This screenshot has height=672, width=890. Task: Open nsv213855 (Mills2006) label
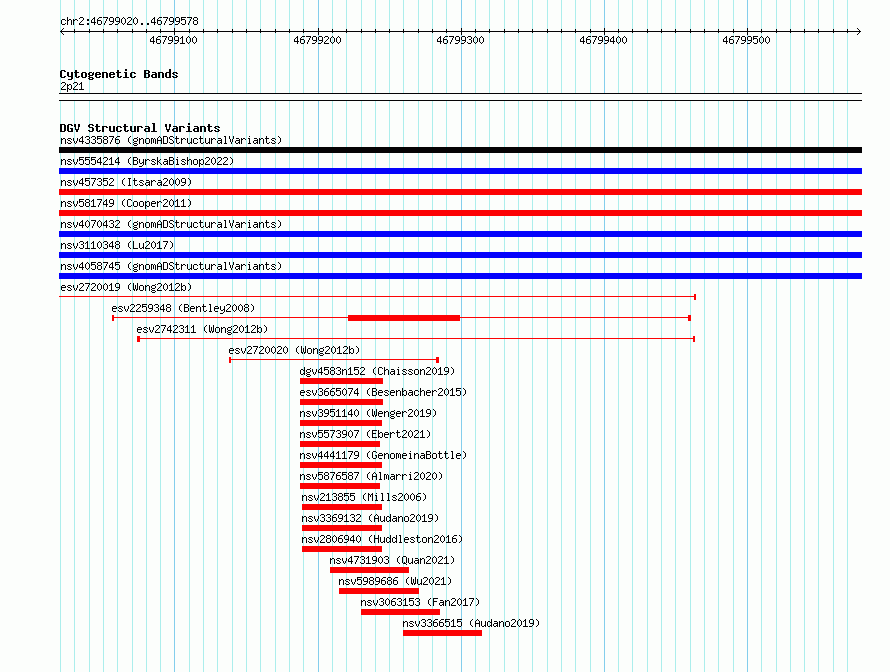coord(364,497)
